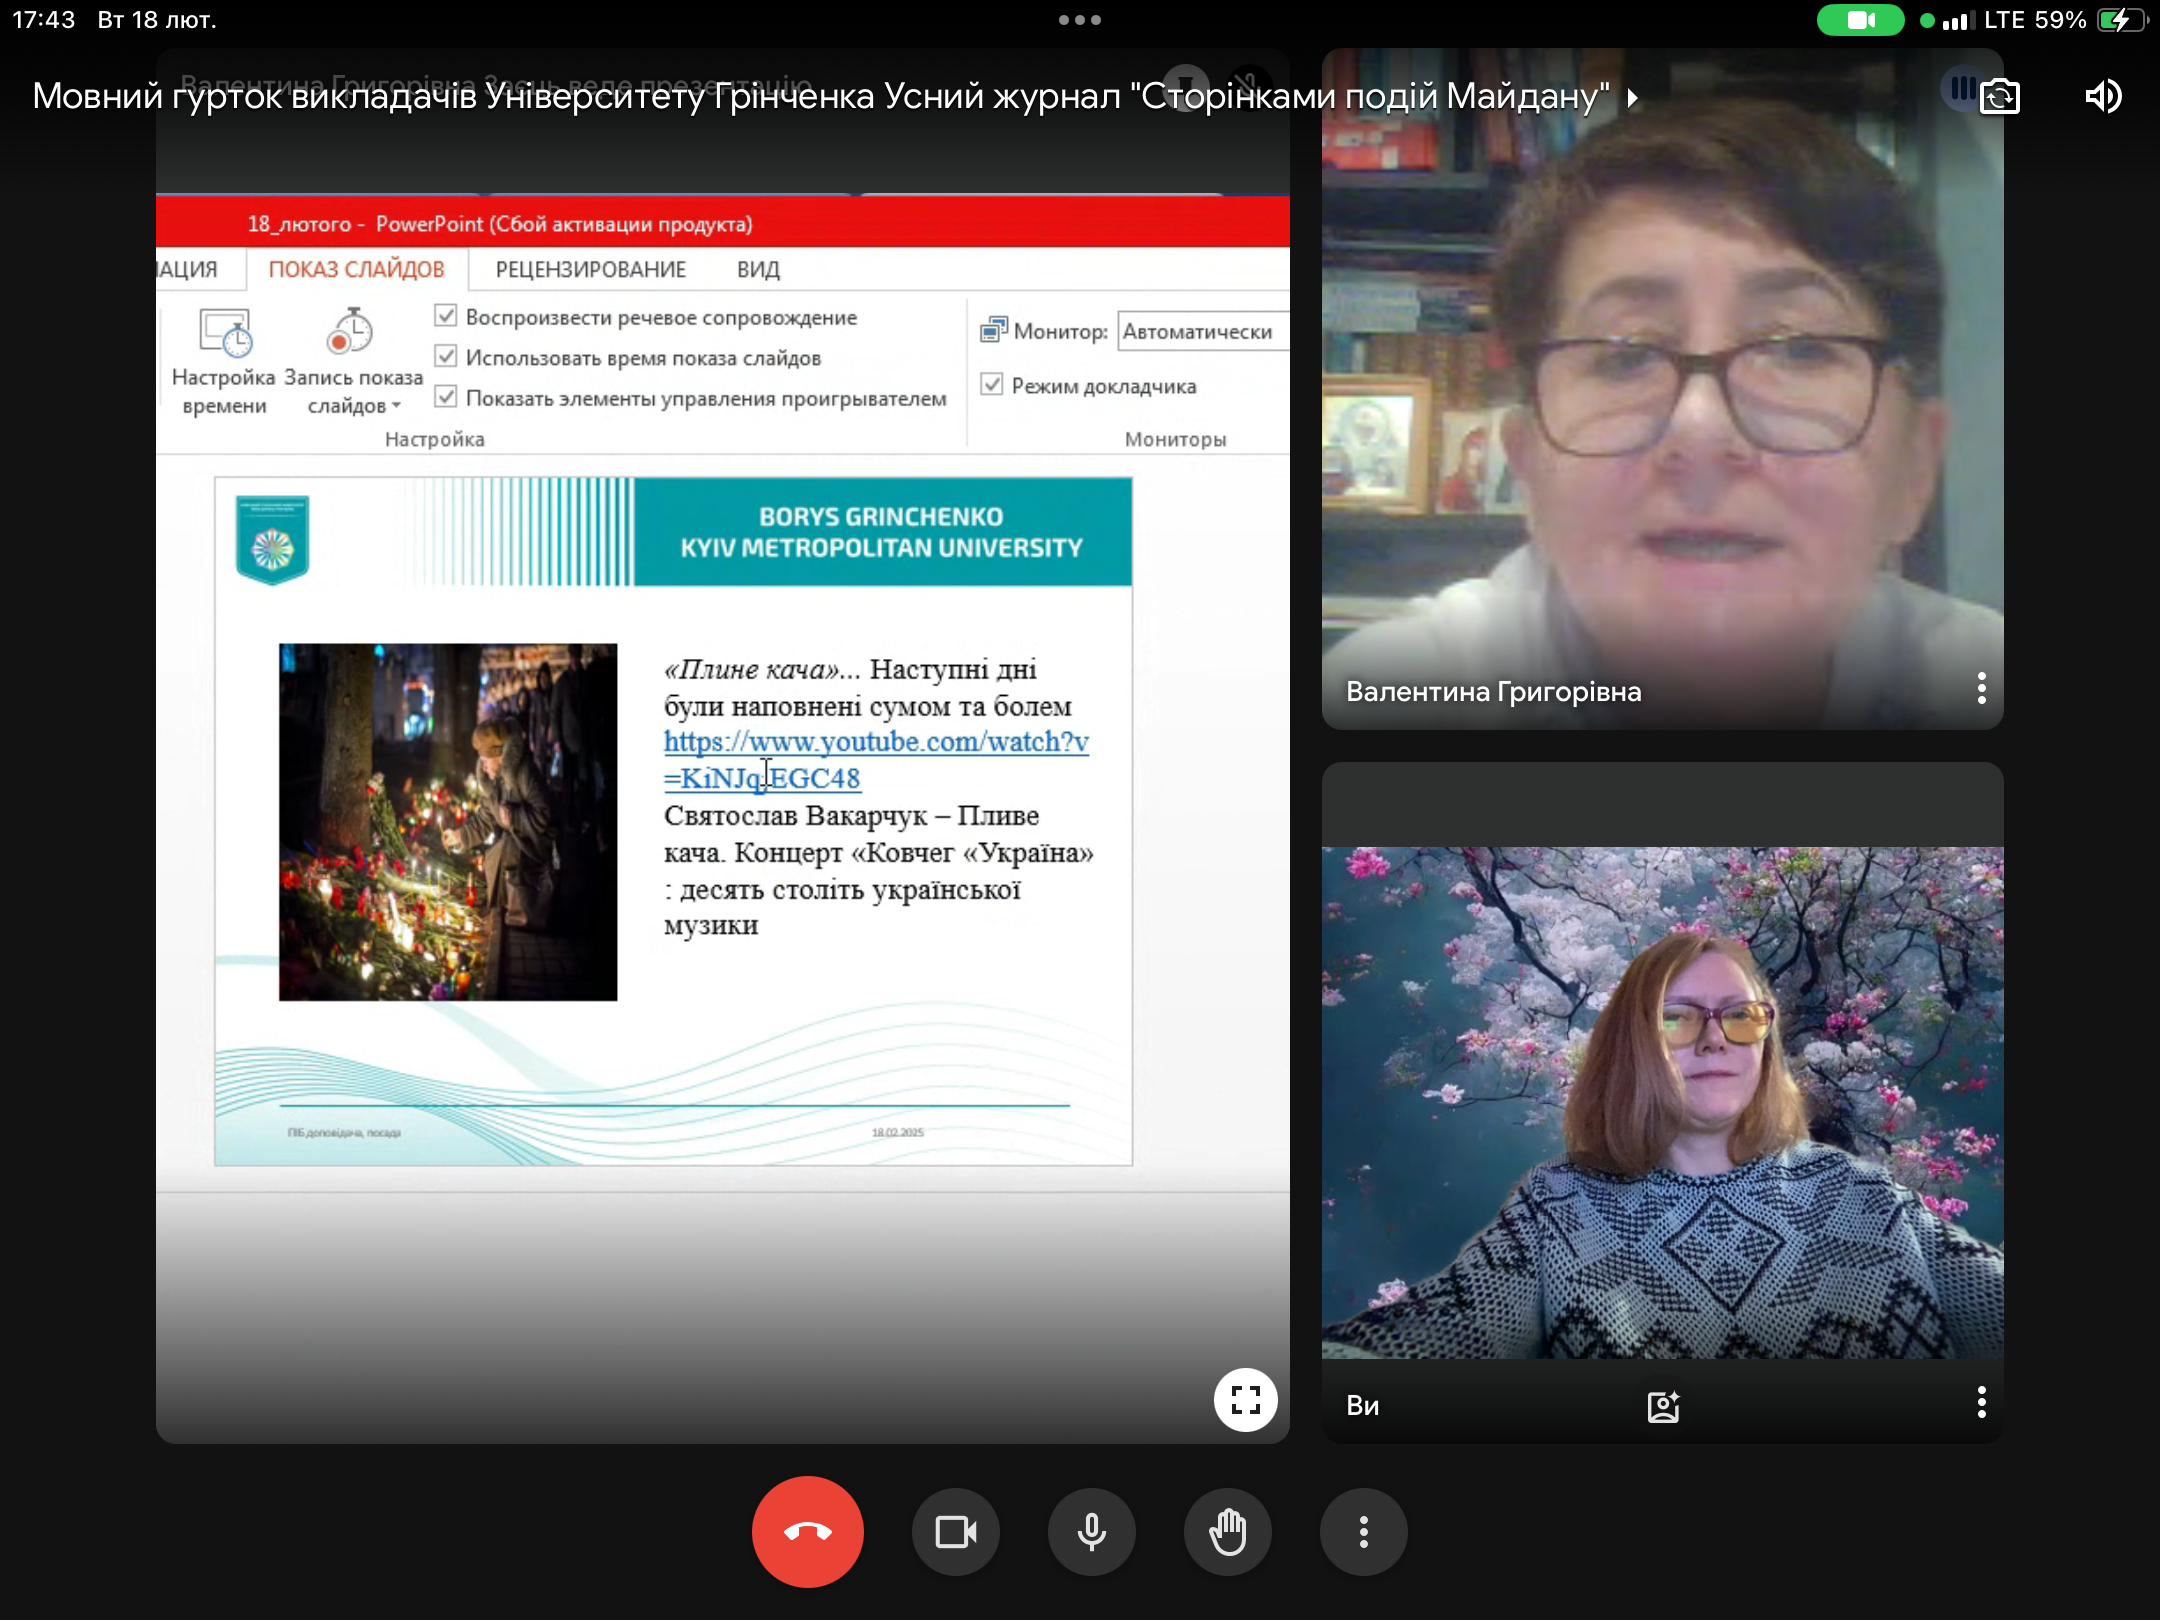The image size is (2160, 1620).
Task: Open the Монитор Автоматически dropdown
Action: pyautogui.click(x=1202, y=331)
